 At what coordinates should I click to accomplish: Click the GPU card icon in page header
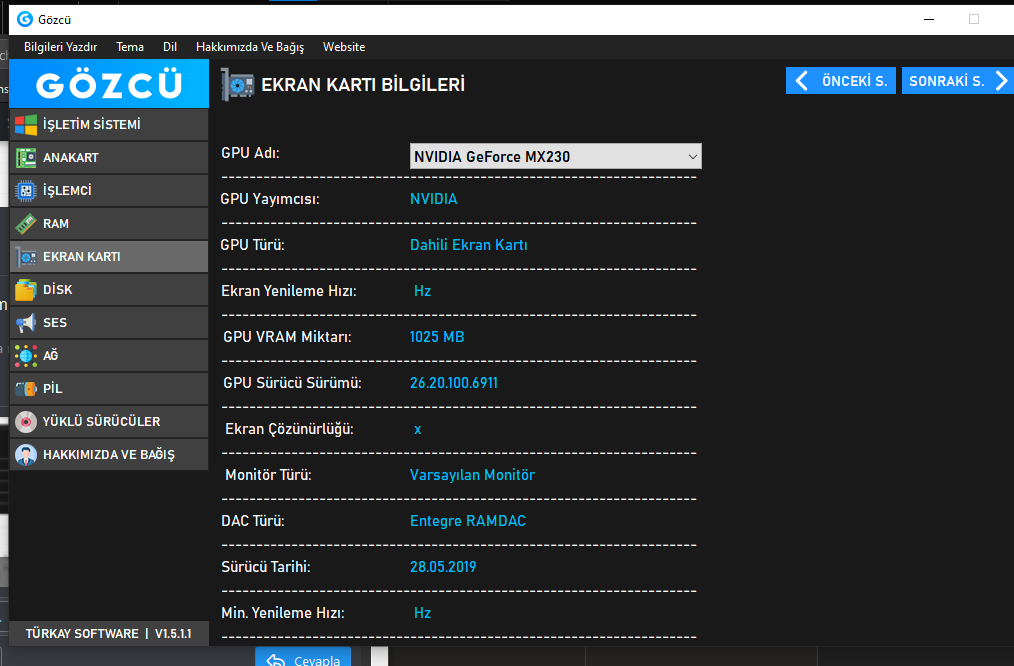click(237, 85)
